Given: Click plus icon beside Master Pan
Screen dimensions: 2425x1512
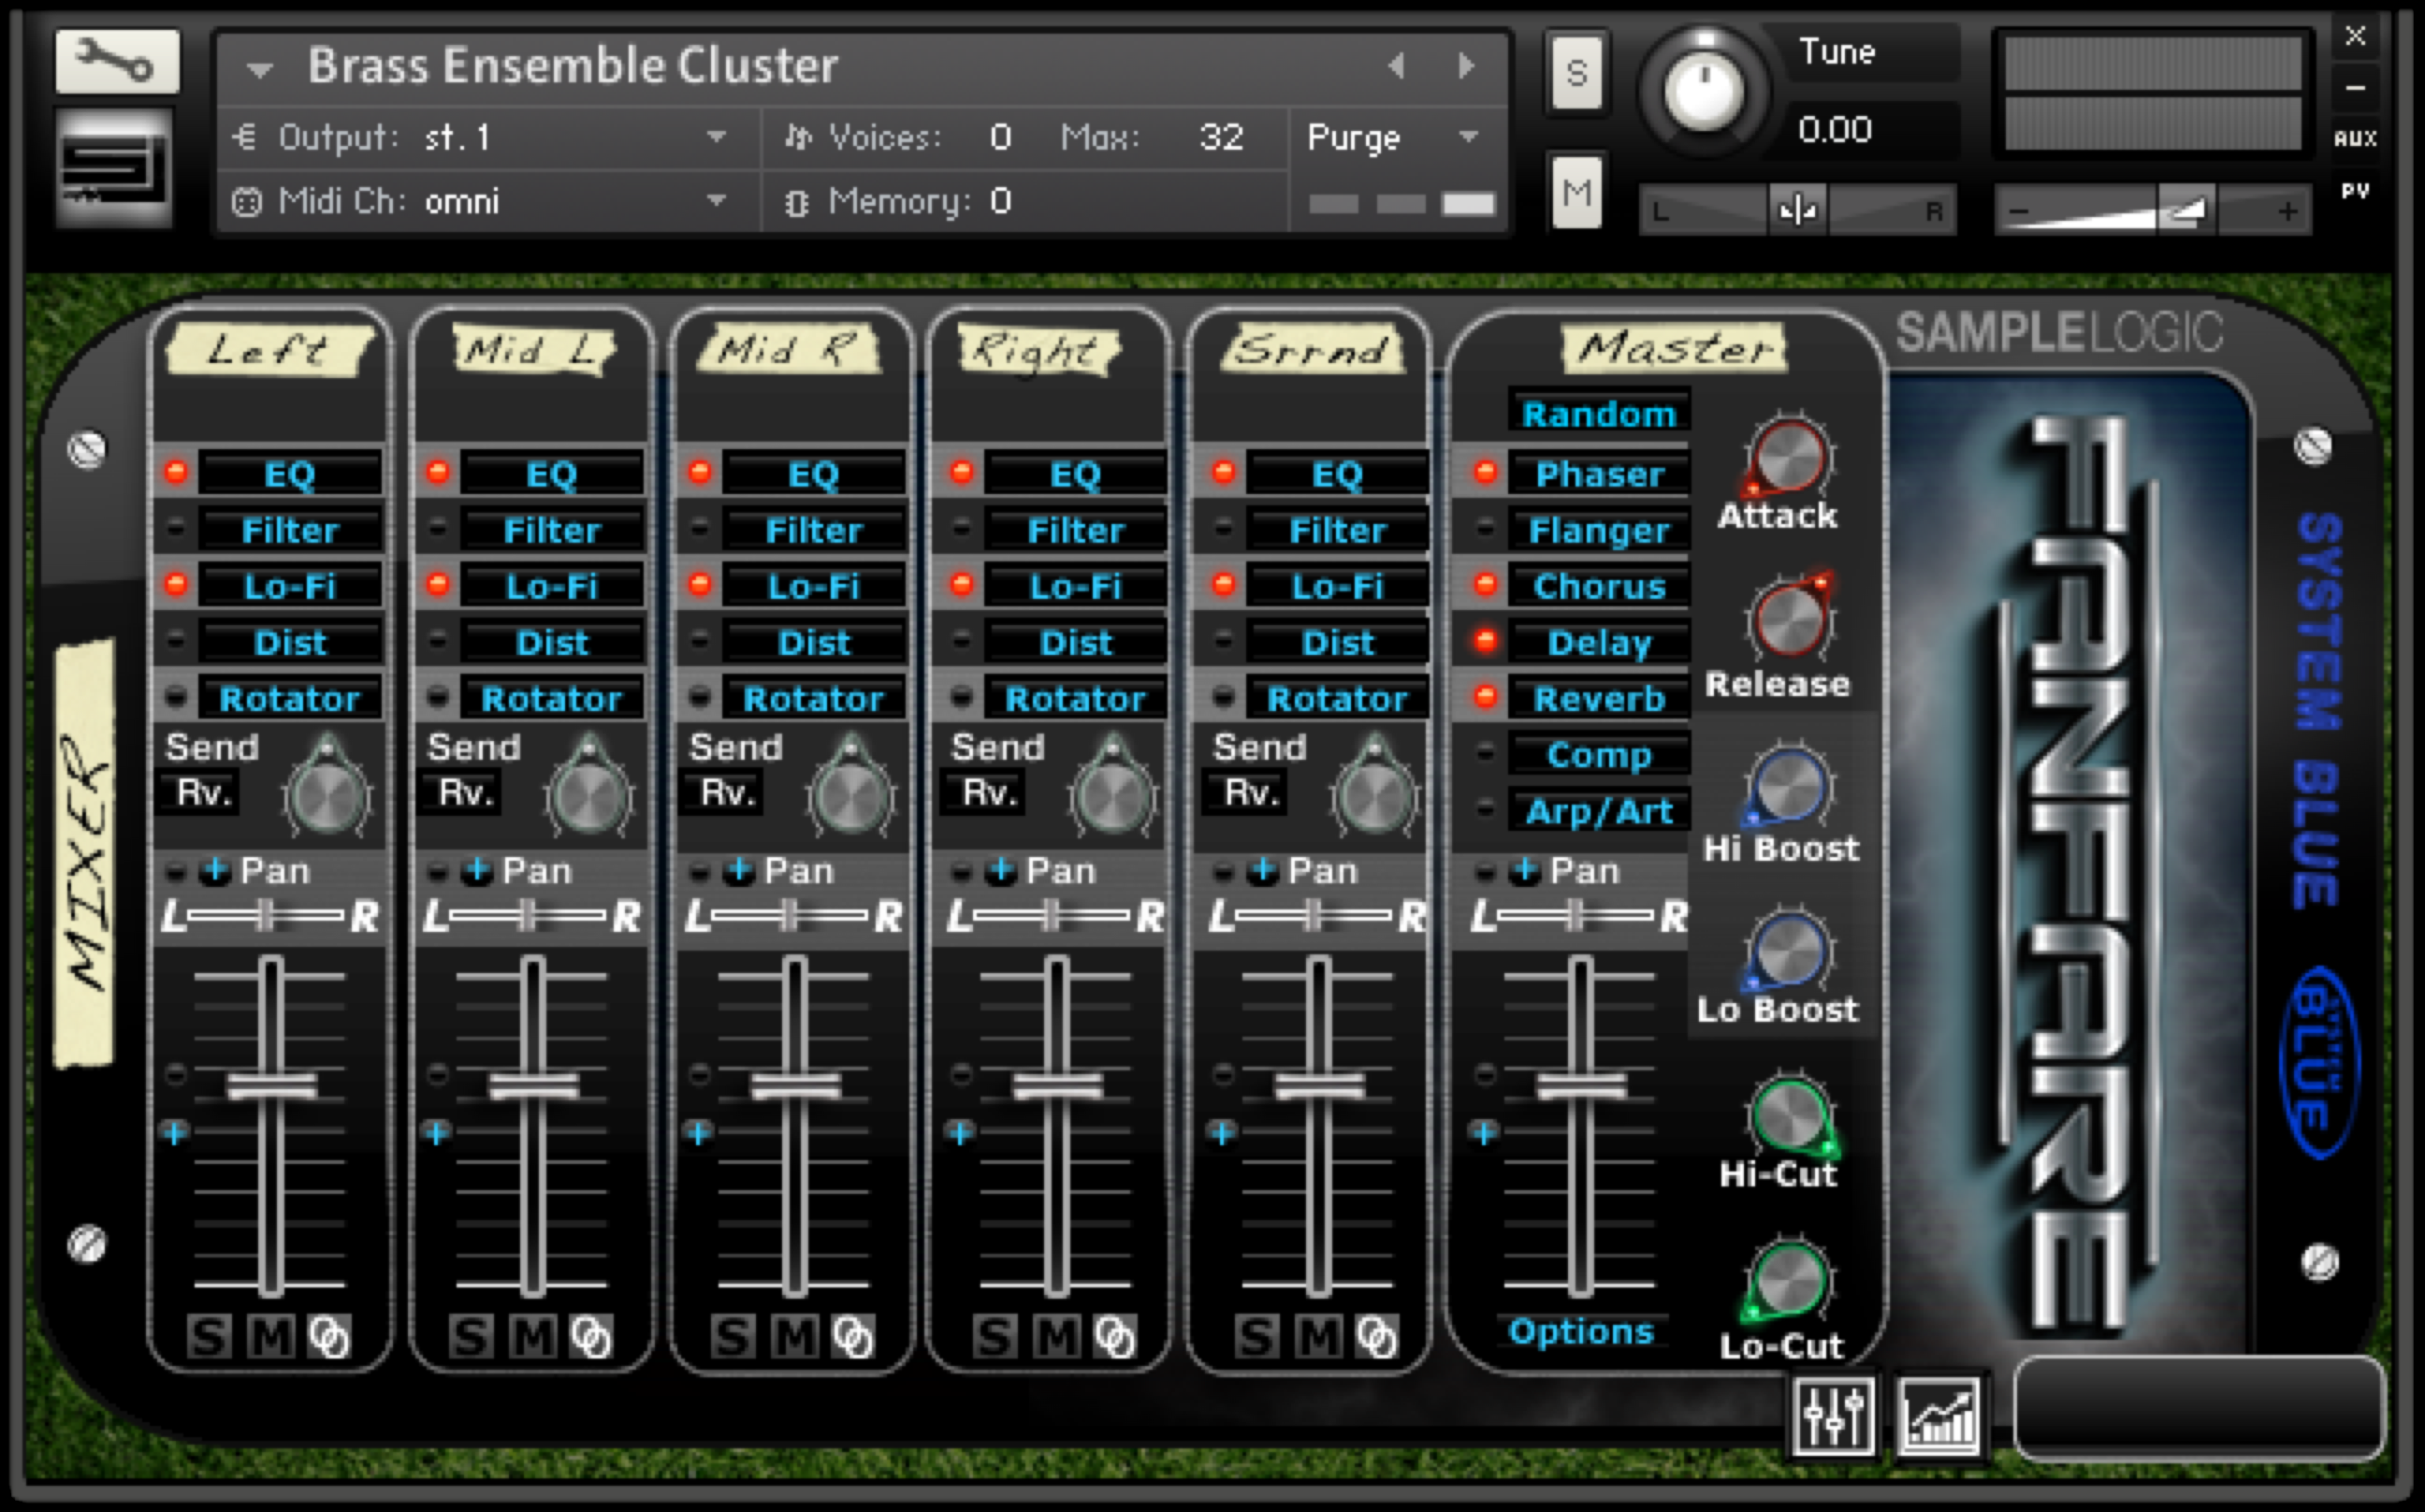Looking at the screenshot, I should coord(1524,870).
